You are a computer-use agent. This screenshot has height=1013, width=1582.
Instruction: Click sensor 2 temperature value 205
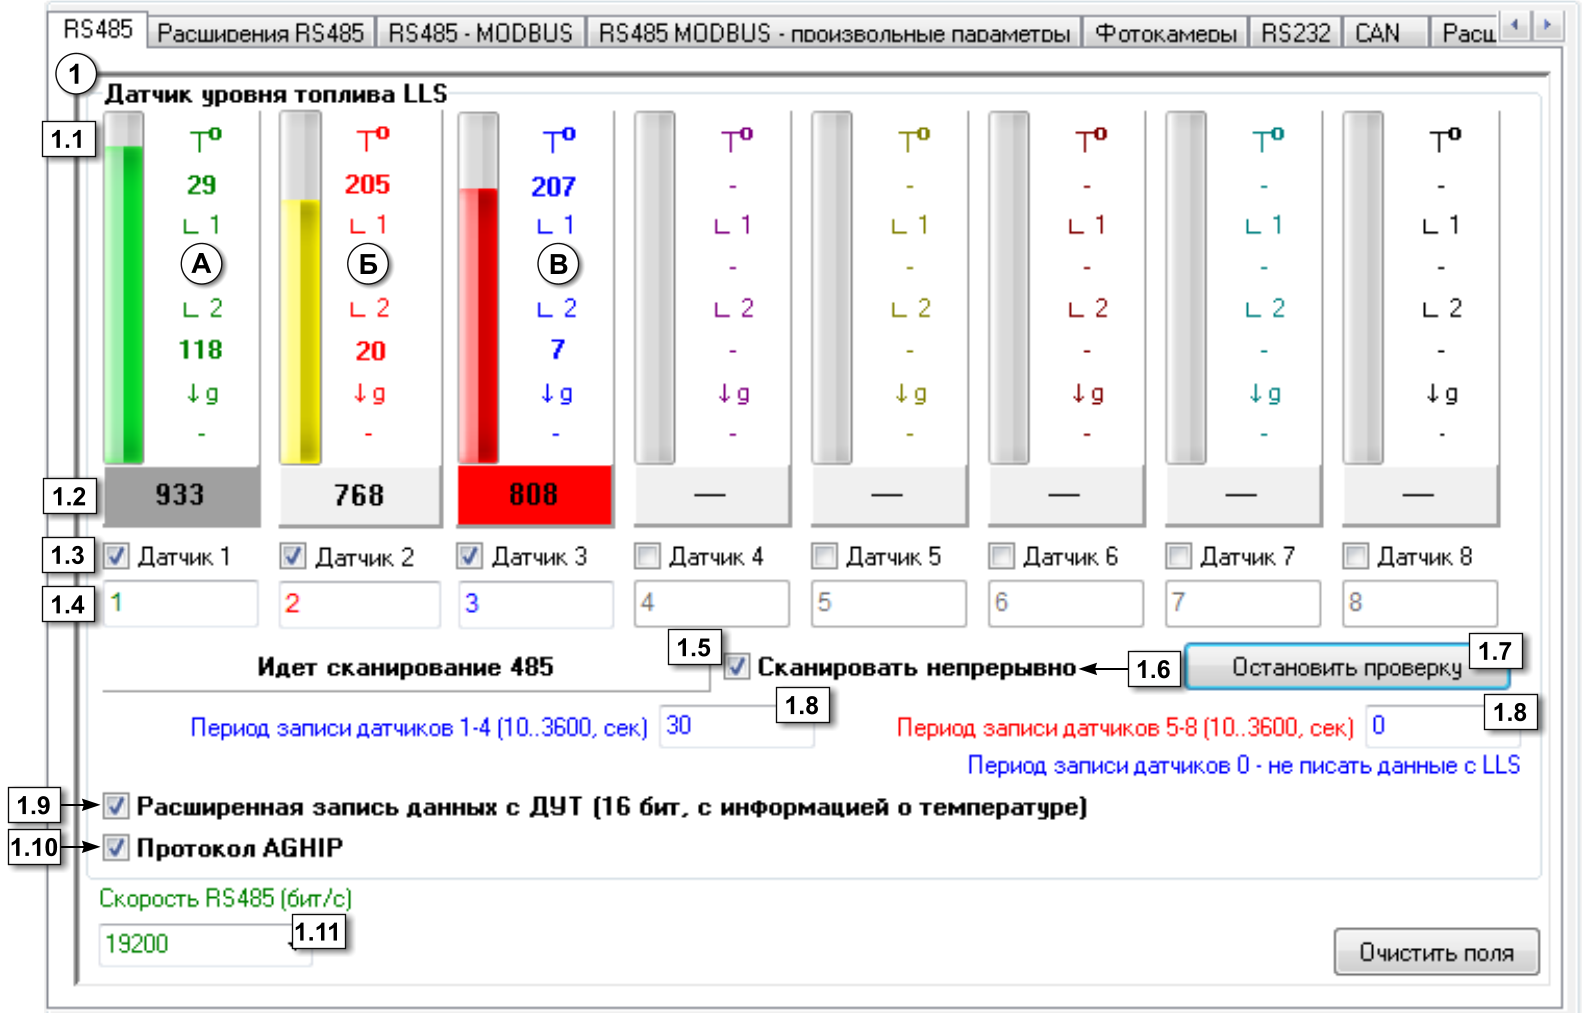point(368,184)
